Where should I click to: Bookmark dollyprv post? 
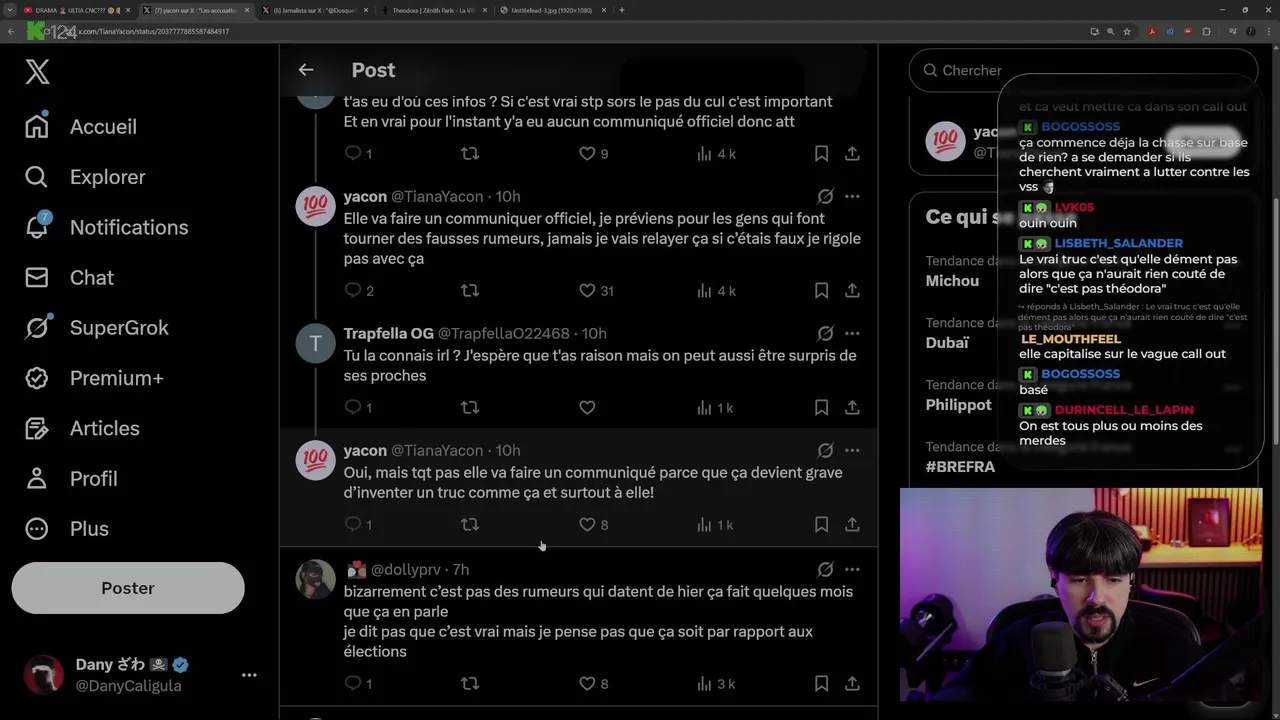click(x=821, y=683)
